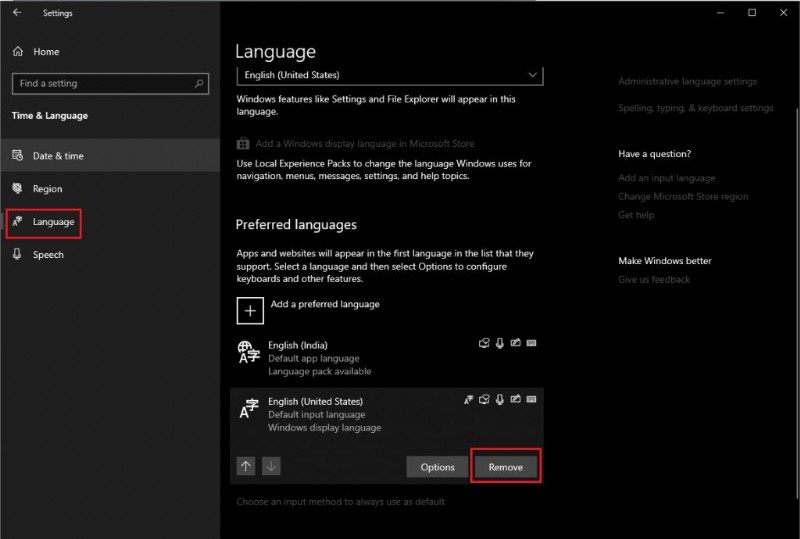Click Windows display language under English (United States)

pos(324,427)
